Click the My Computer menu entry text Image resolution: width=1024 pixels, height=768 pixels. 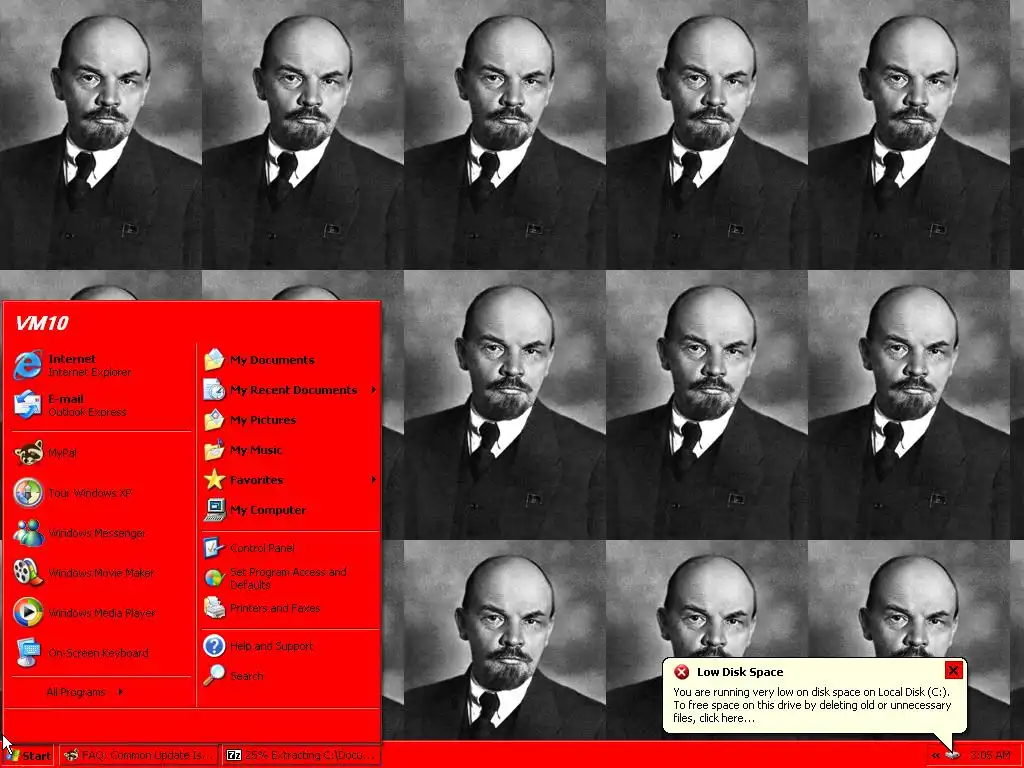pyautogui.click(x=268, y=510)
